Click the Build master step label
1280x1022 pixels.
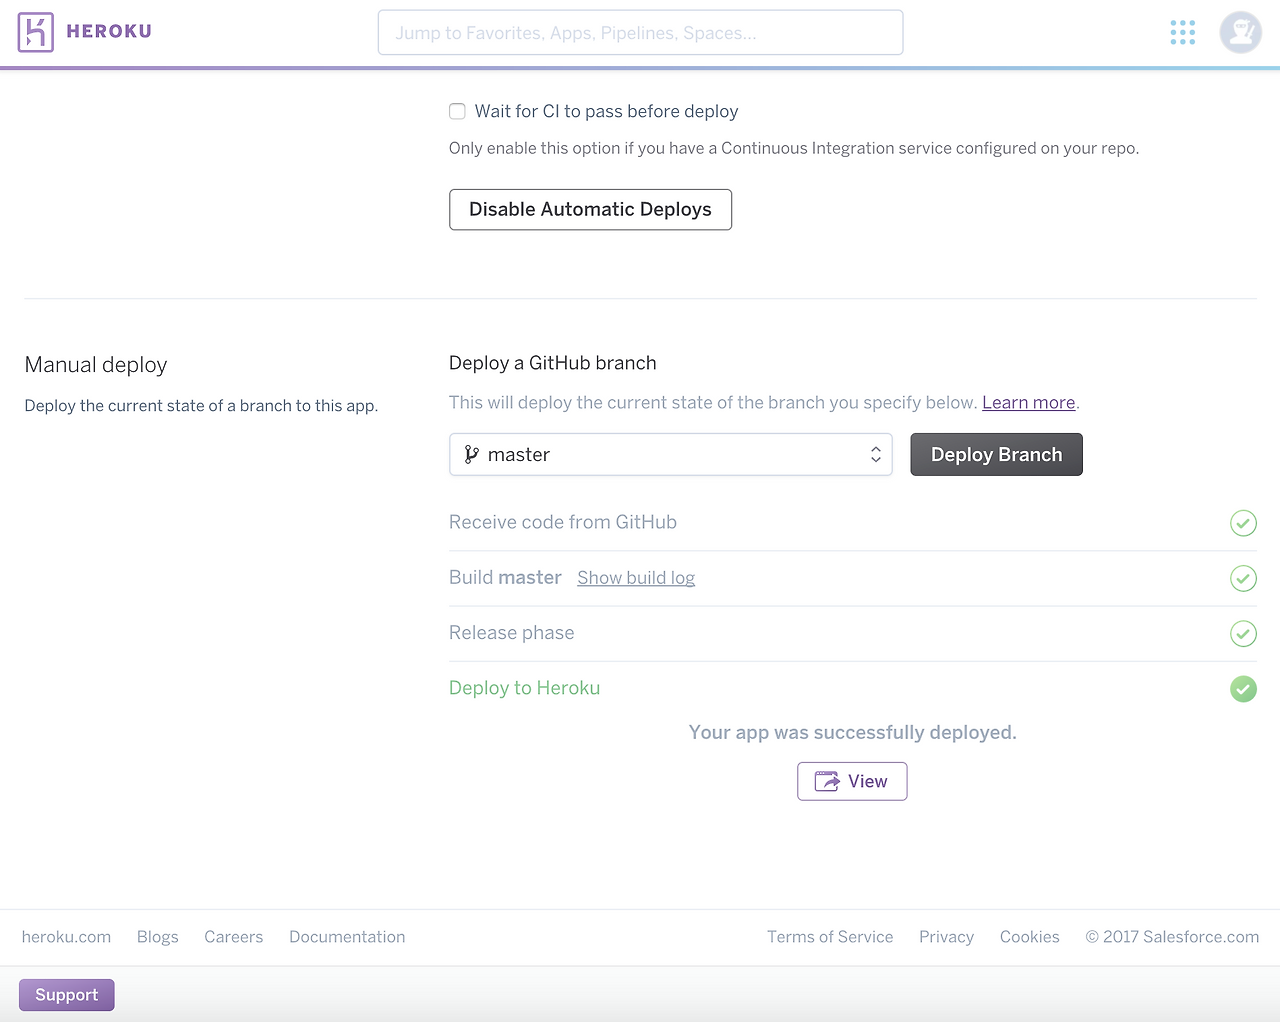point(505,577)
